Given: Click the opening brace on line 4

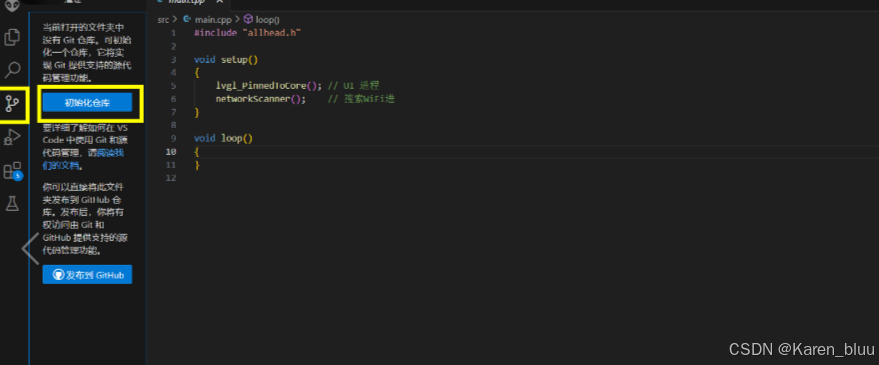Looking at the screenshot, I should tap(197, 72).
